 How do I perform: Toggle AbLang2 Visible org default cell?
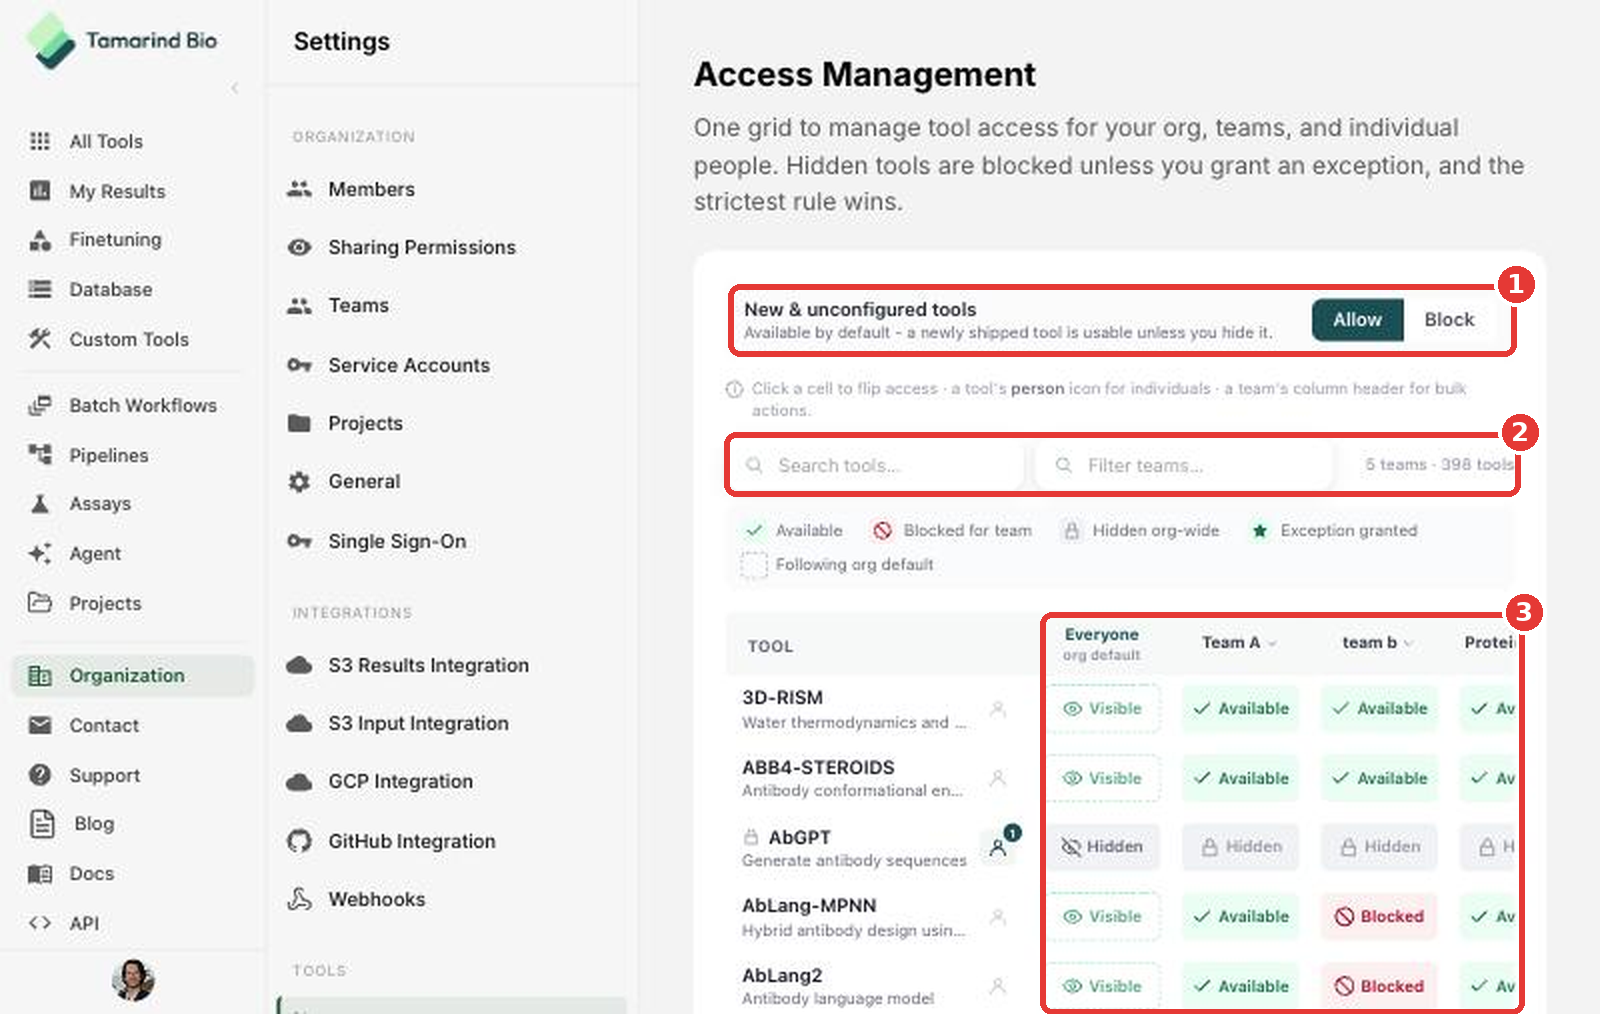(1104, 986)
